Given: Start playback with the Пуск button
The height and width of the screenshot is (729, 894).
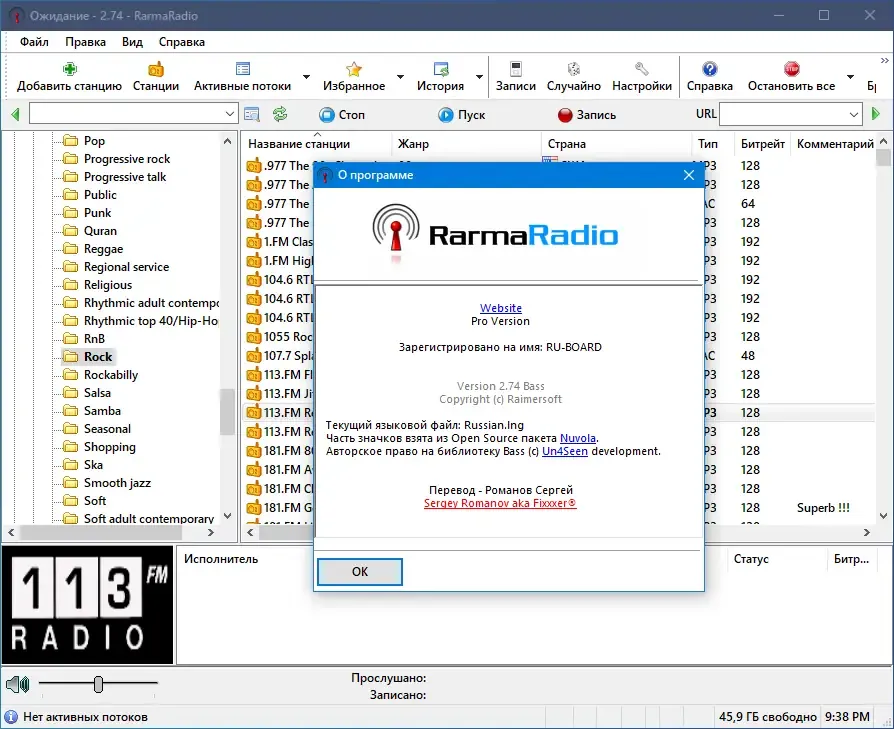Looking at the screenshot, I should [461, 115].
